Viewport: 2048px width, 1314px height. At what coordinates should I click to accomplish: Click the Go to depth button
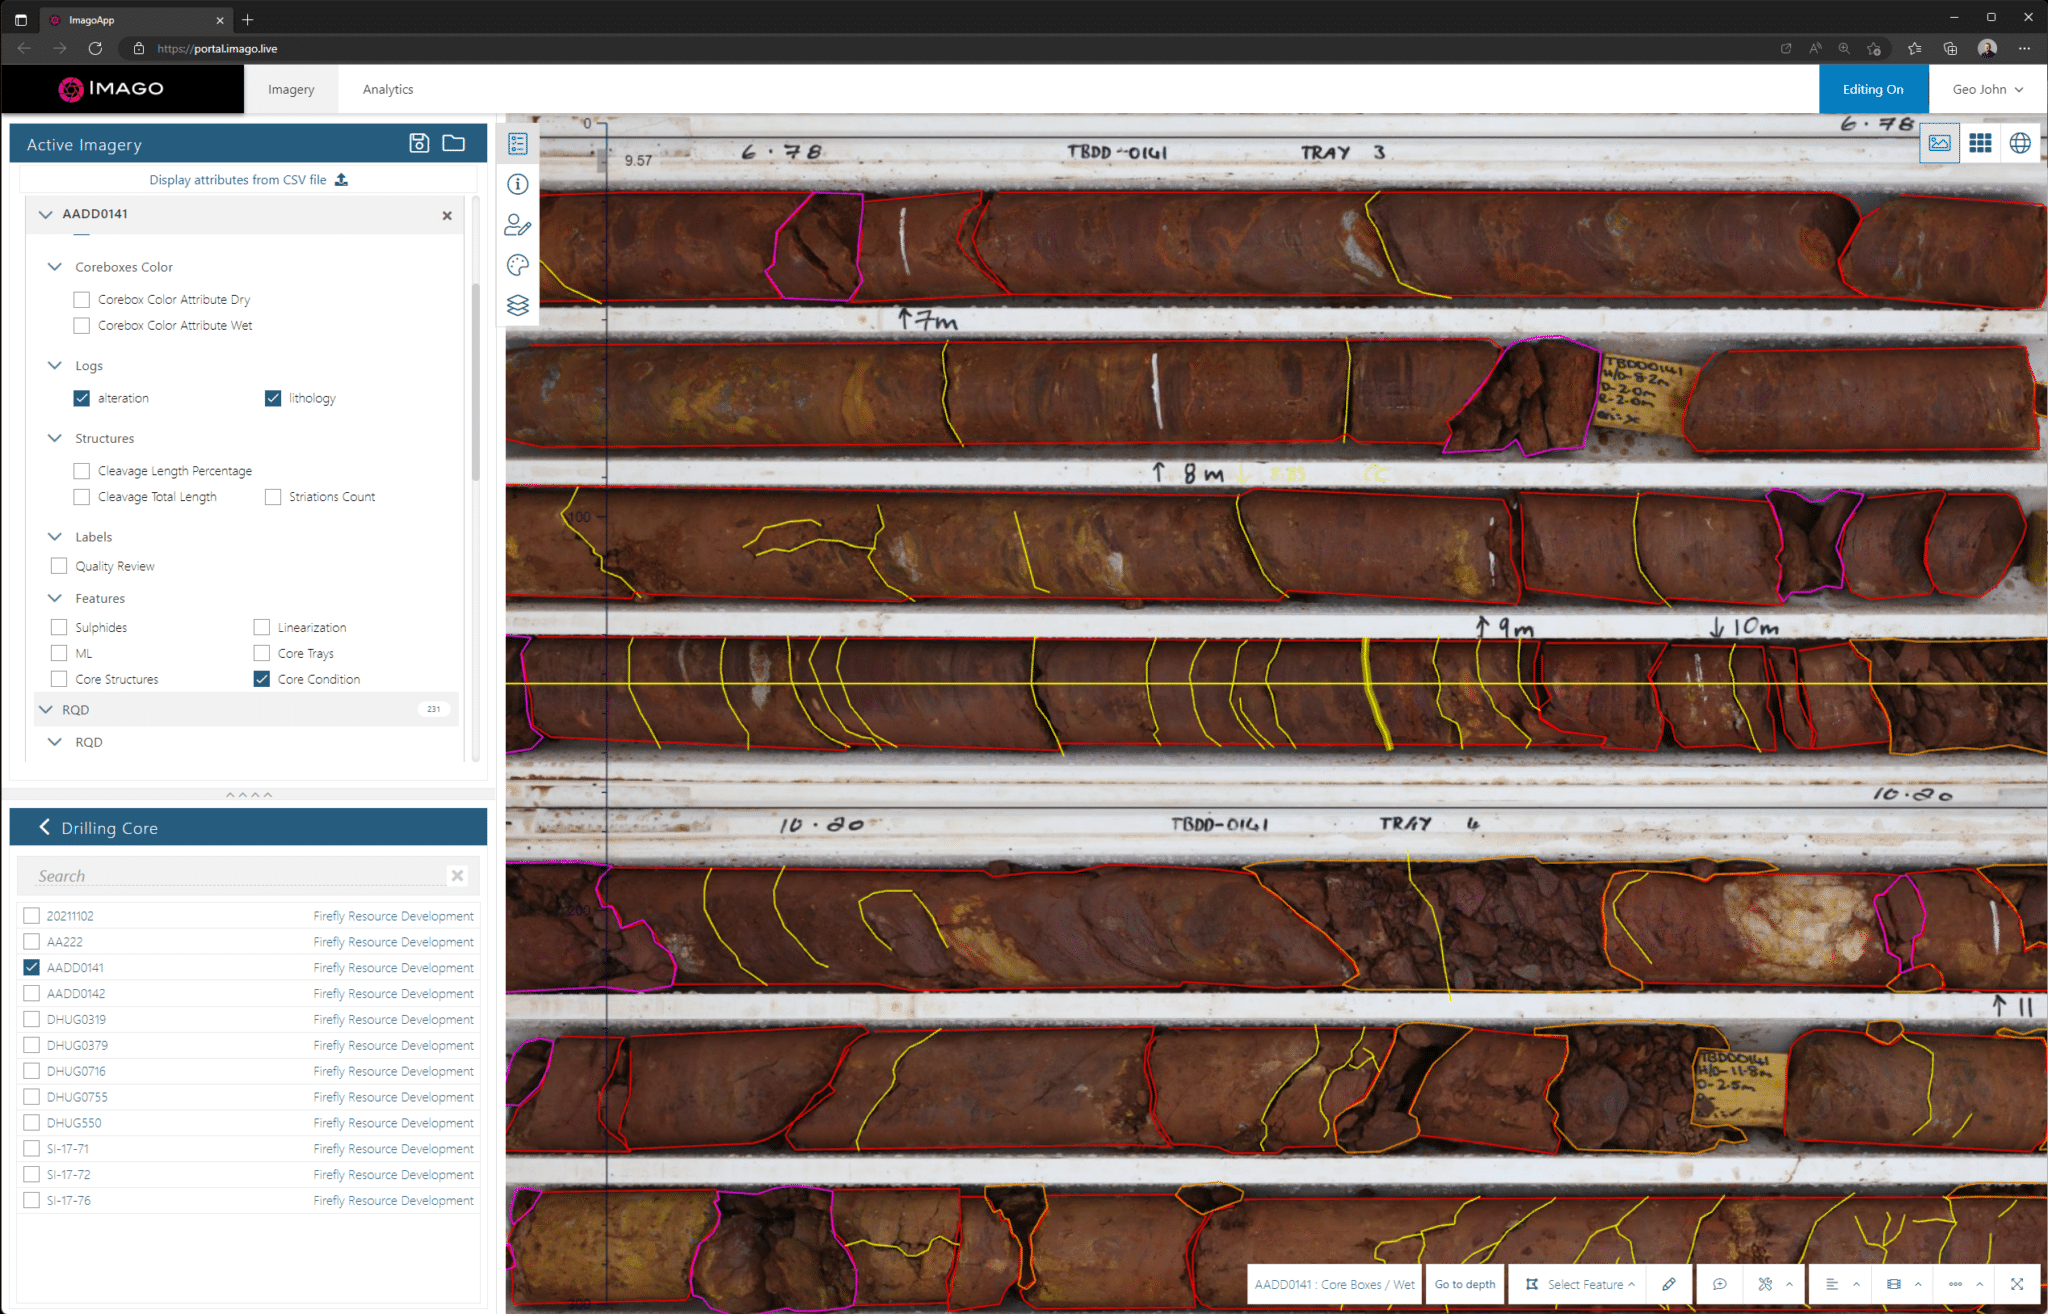[x=1464, y=1284]
